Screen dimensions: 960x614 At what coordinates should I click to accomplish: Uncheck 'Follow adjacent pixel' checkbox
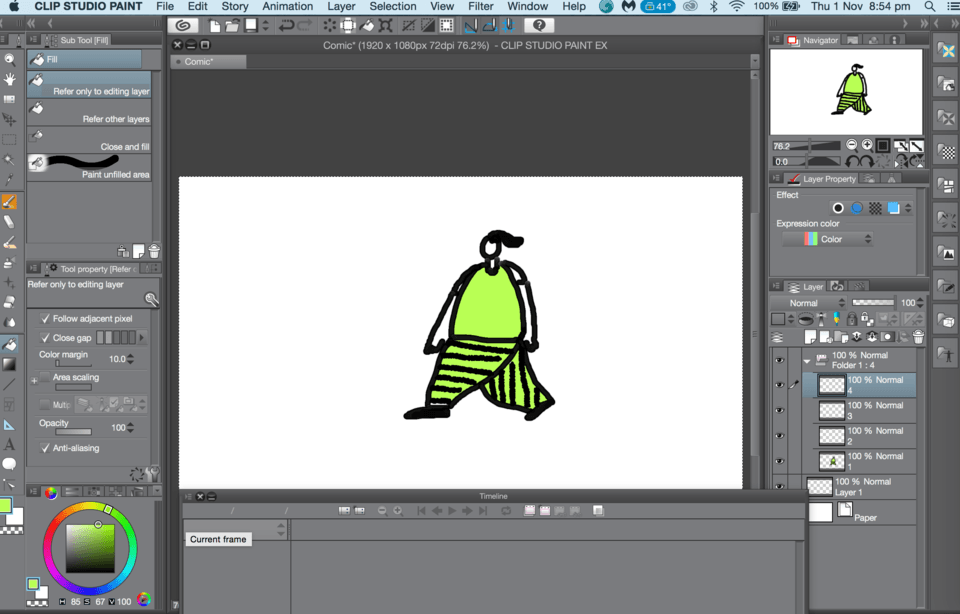pyautogui.click(x=45, y=319)
